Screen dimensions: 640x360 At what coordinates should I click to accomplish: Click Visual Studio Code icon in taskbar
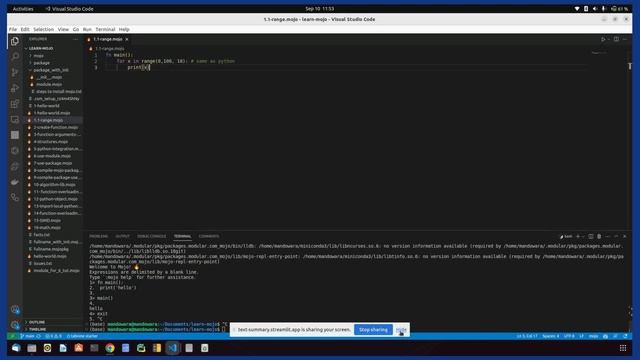tap(173, 348)
